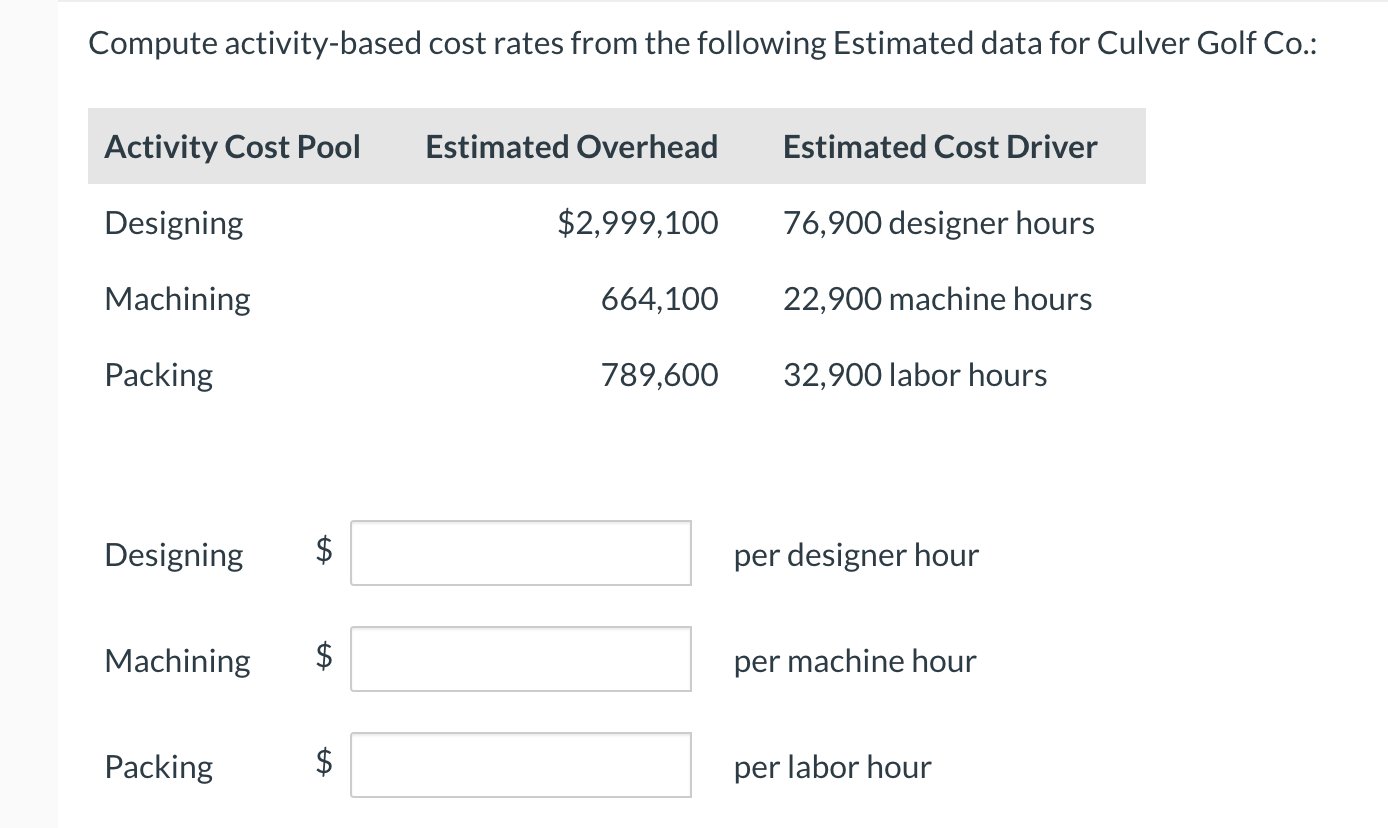This screenshot has width=1388, height=828.
Task: Click the Designing row label in the table
Action: [x=173, y=222]
